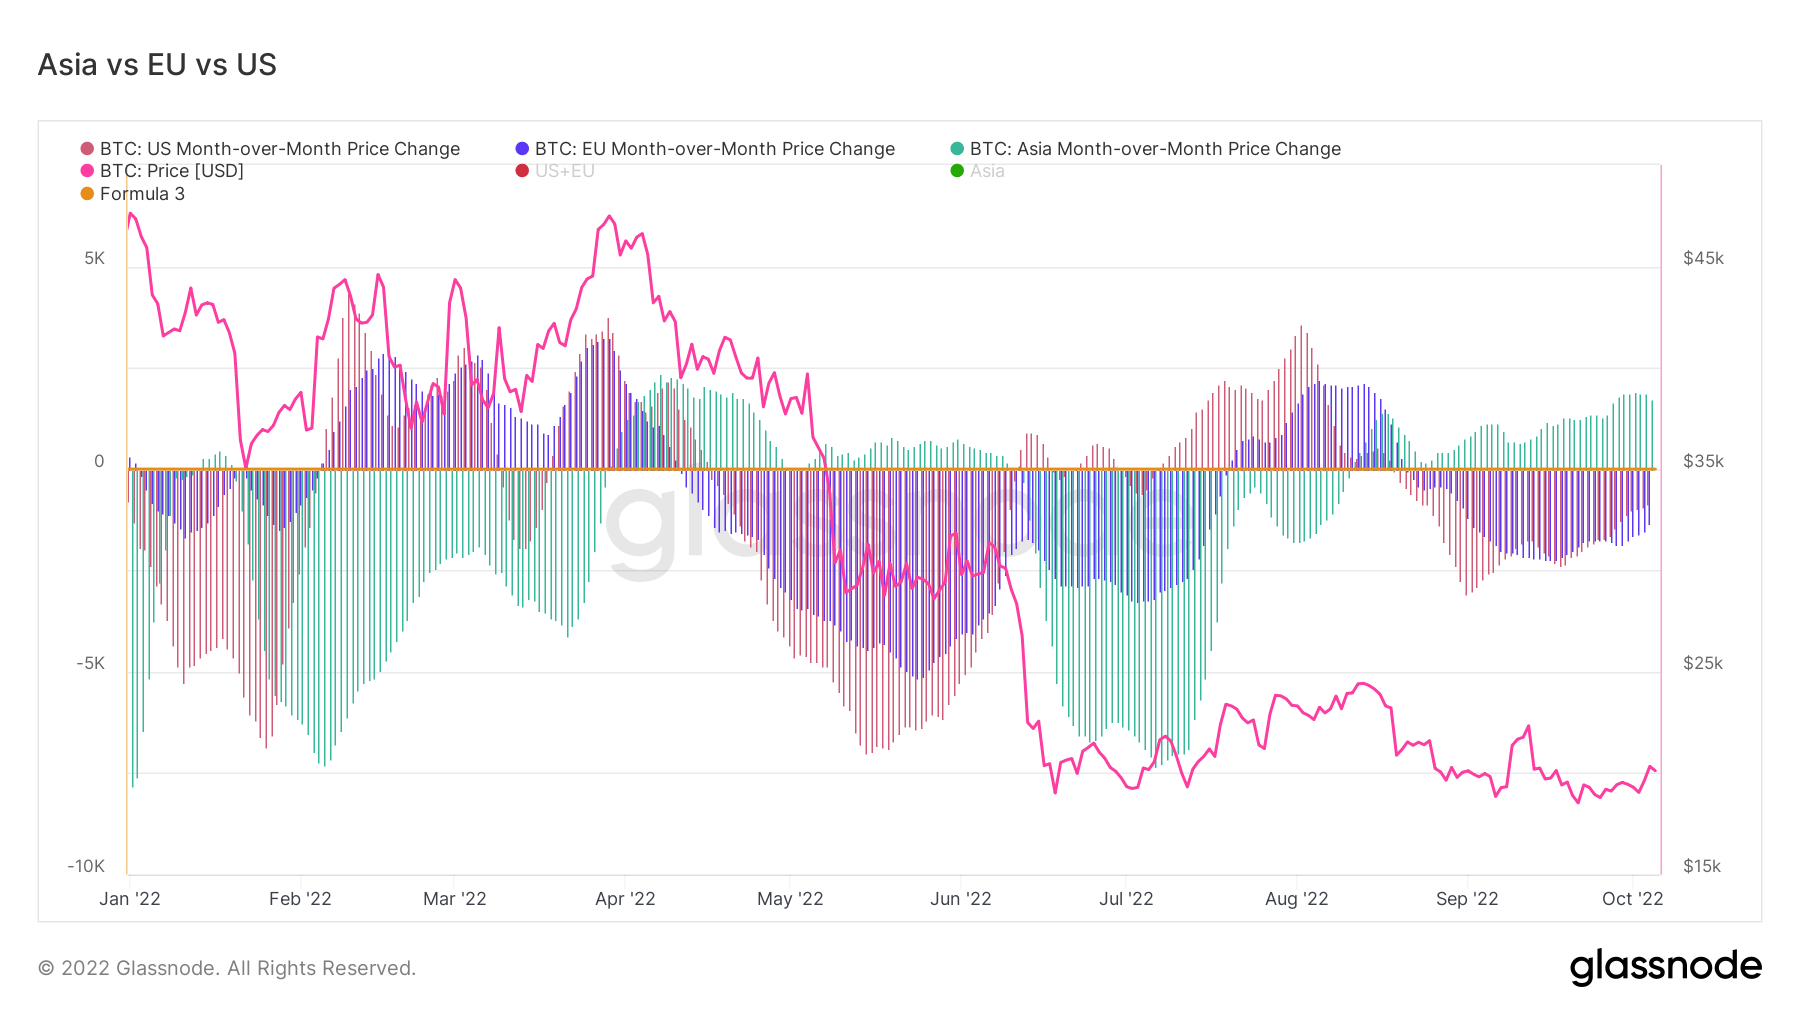Click the glassnode logo at bottom right

pos(1665,967)
